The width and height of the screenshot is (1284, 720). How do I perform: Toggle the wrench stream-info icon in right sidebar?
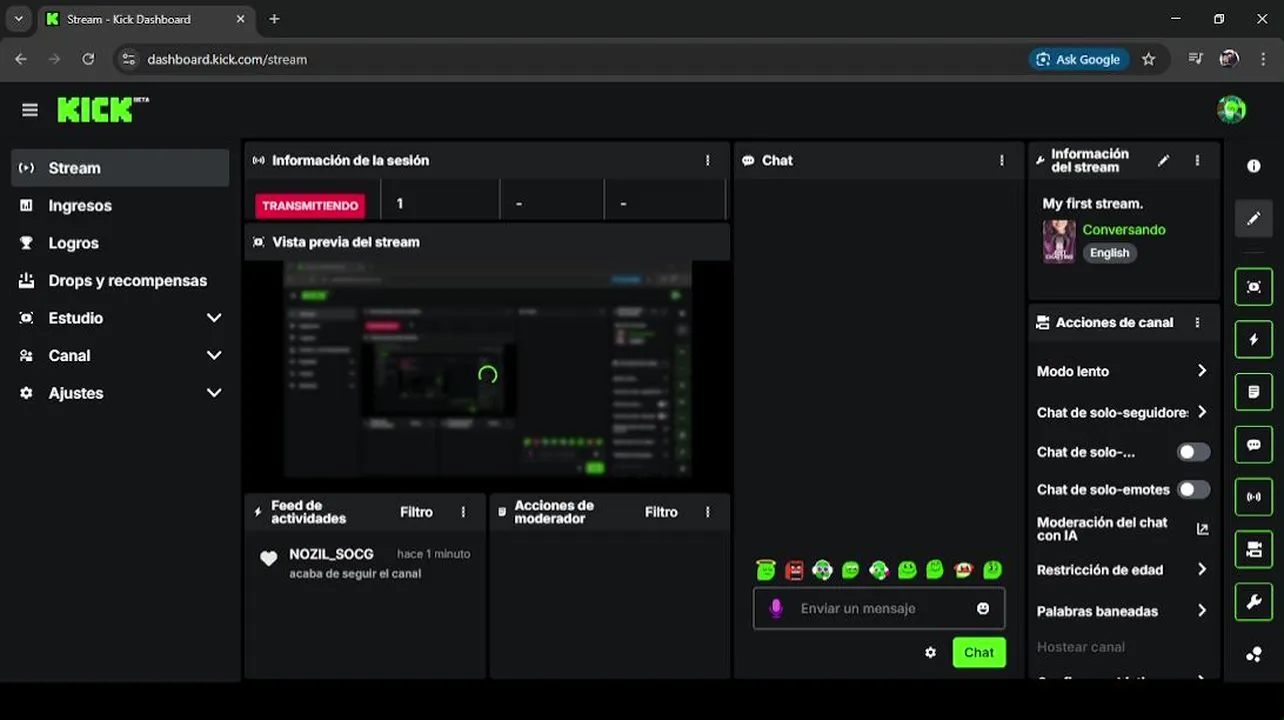1253,601
